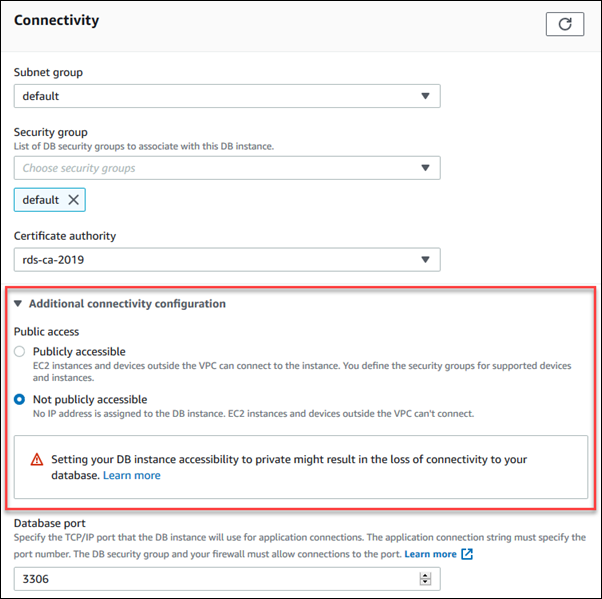Click the warning triangle icon

click(x=37, y=460)
